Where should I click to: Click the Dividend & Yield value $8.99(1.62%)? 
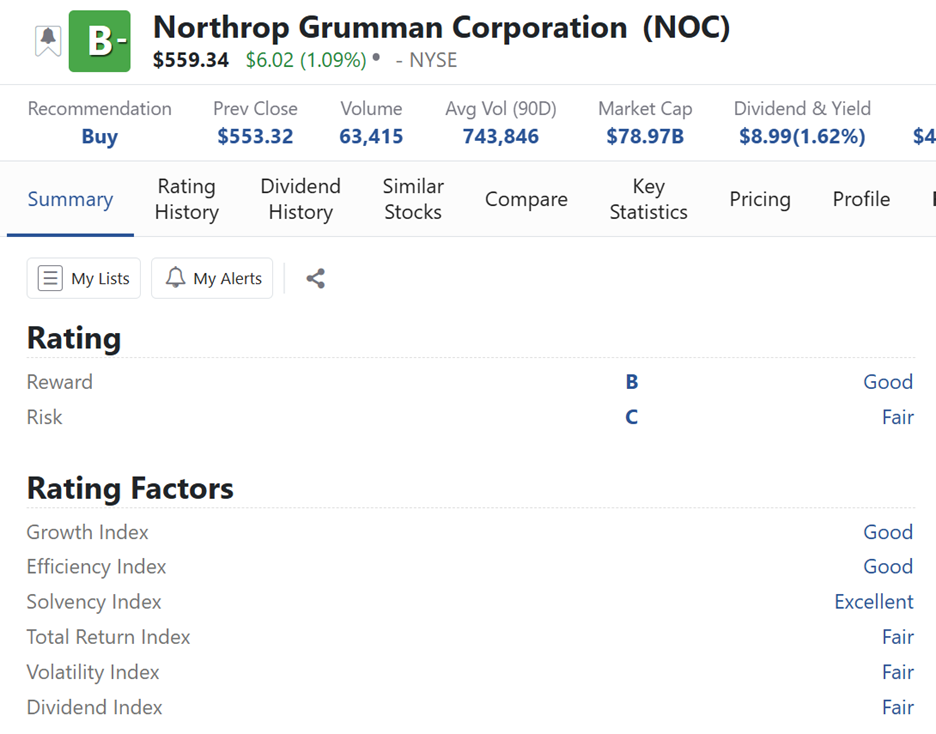[x=802, y=137]
